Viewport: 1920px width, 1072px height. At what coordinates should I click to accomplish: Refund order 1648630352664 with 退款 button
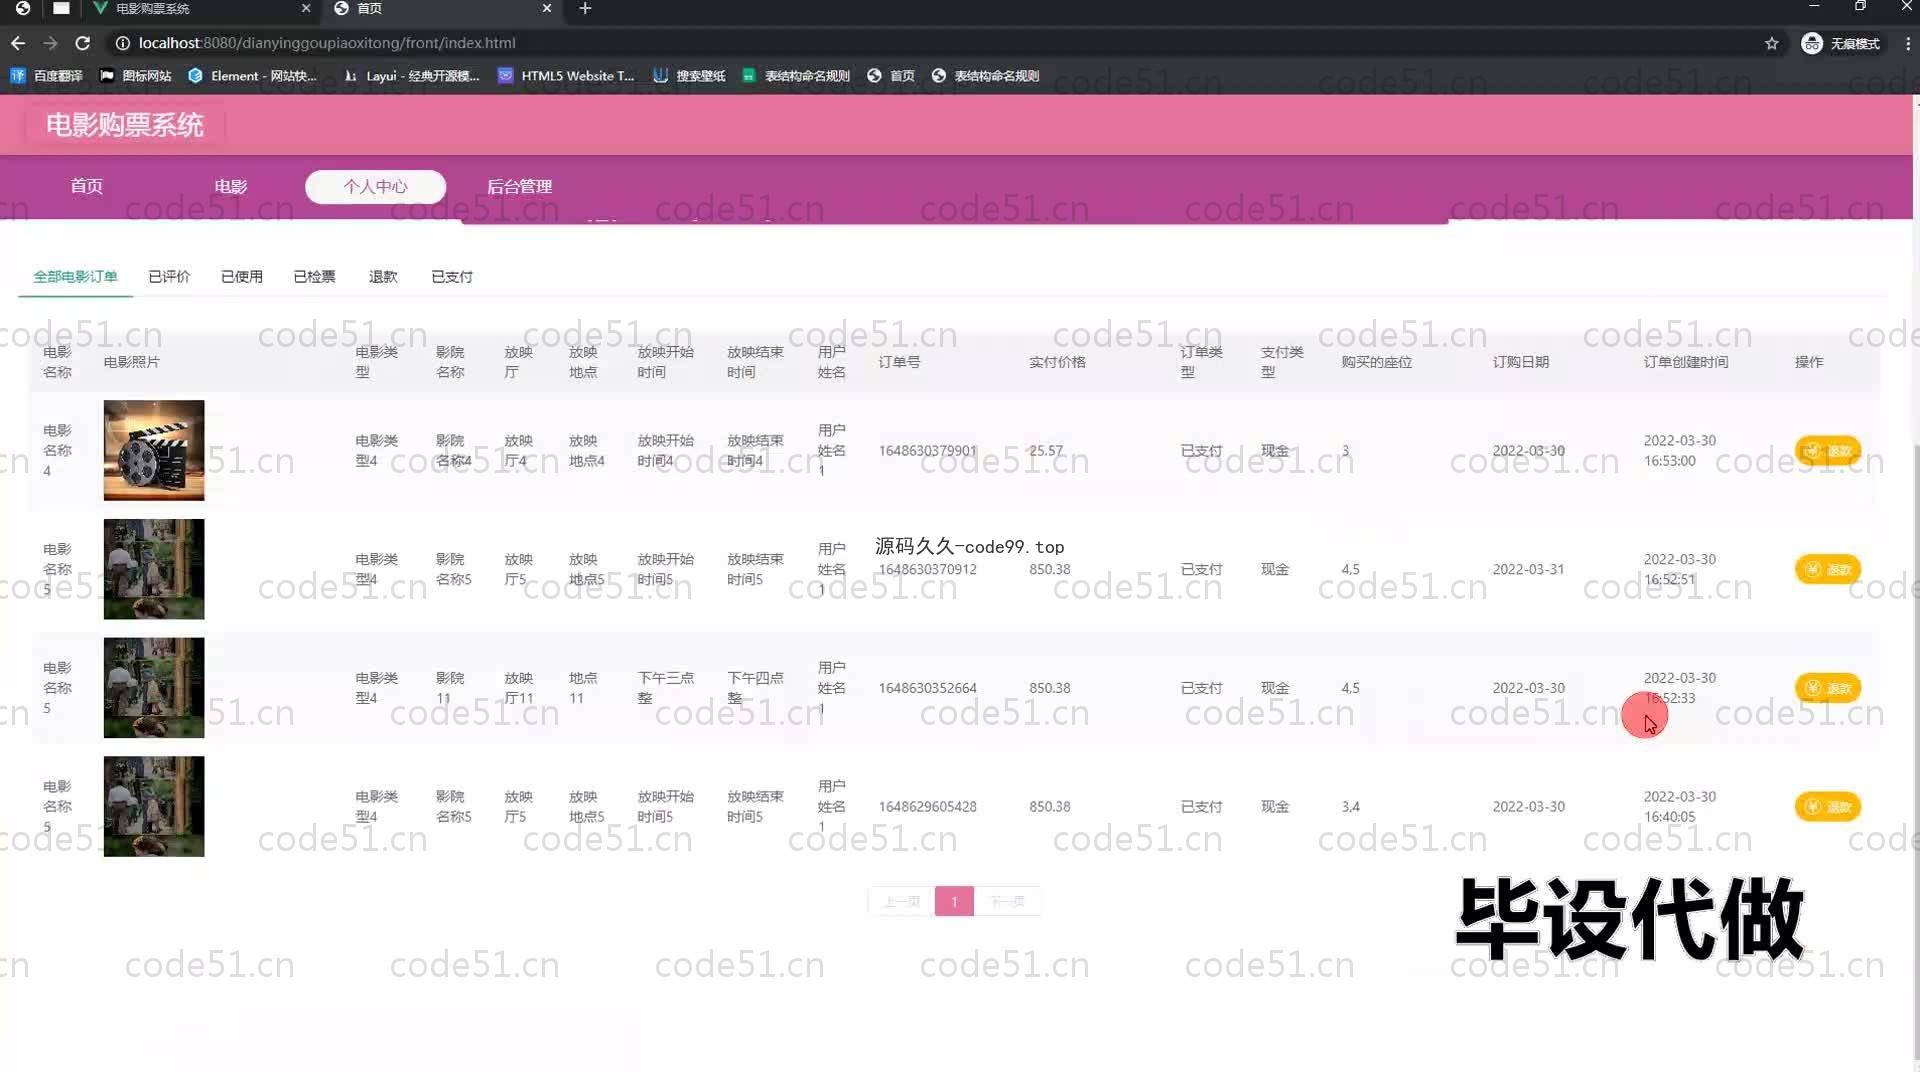tap(1828, 688)
